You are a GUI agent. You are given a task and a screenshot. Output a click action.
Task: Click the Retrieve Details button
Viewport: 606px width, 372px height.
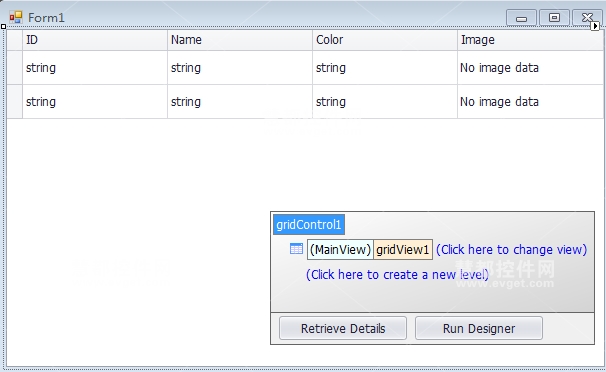coord(343,328)
